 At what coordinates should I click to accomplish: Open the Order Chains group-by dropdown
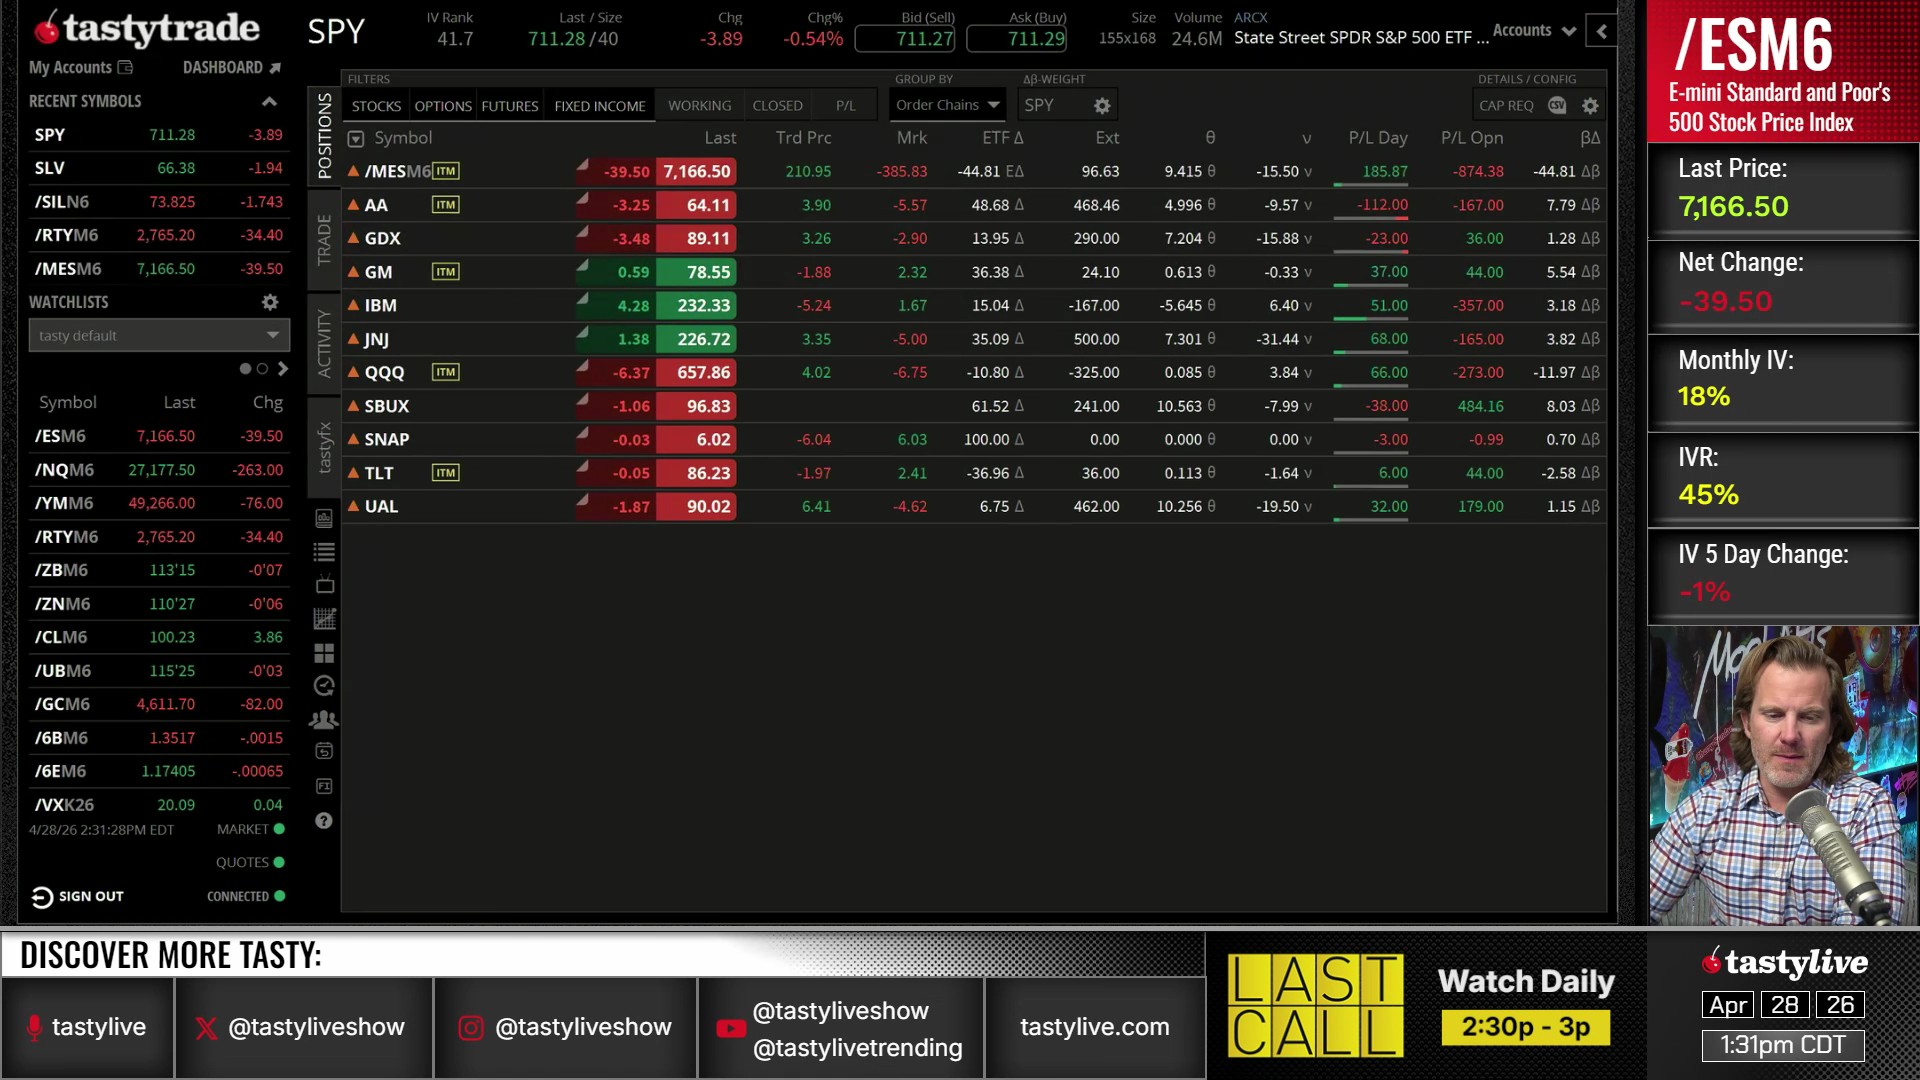pos(947,105)
